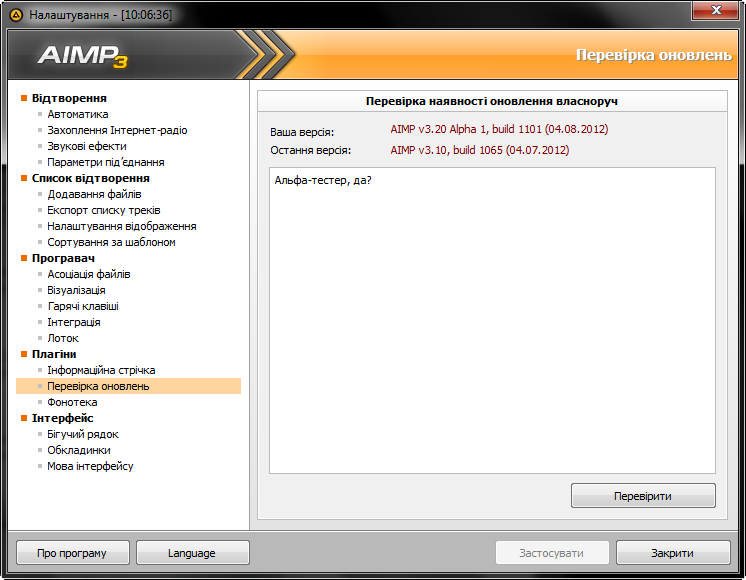Click the Перевірка оновлень banner title
The image size is (746, 580).
[654, 55]
